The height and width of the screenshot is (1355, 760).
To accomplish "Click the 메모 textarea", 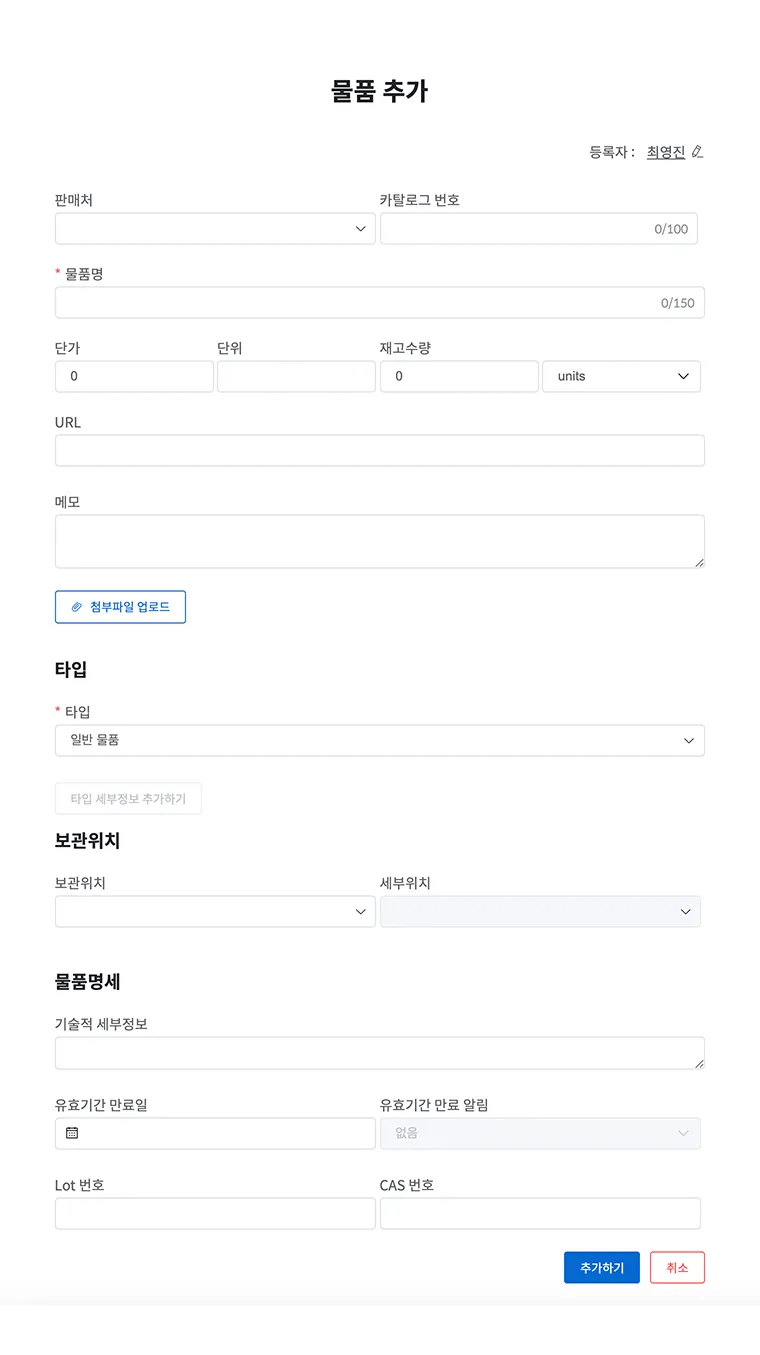I will pyautogui.click(x=380, y=541).
